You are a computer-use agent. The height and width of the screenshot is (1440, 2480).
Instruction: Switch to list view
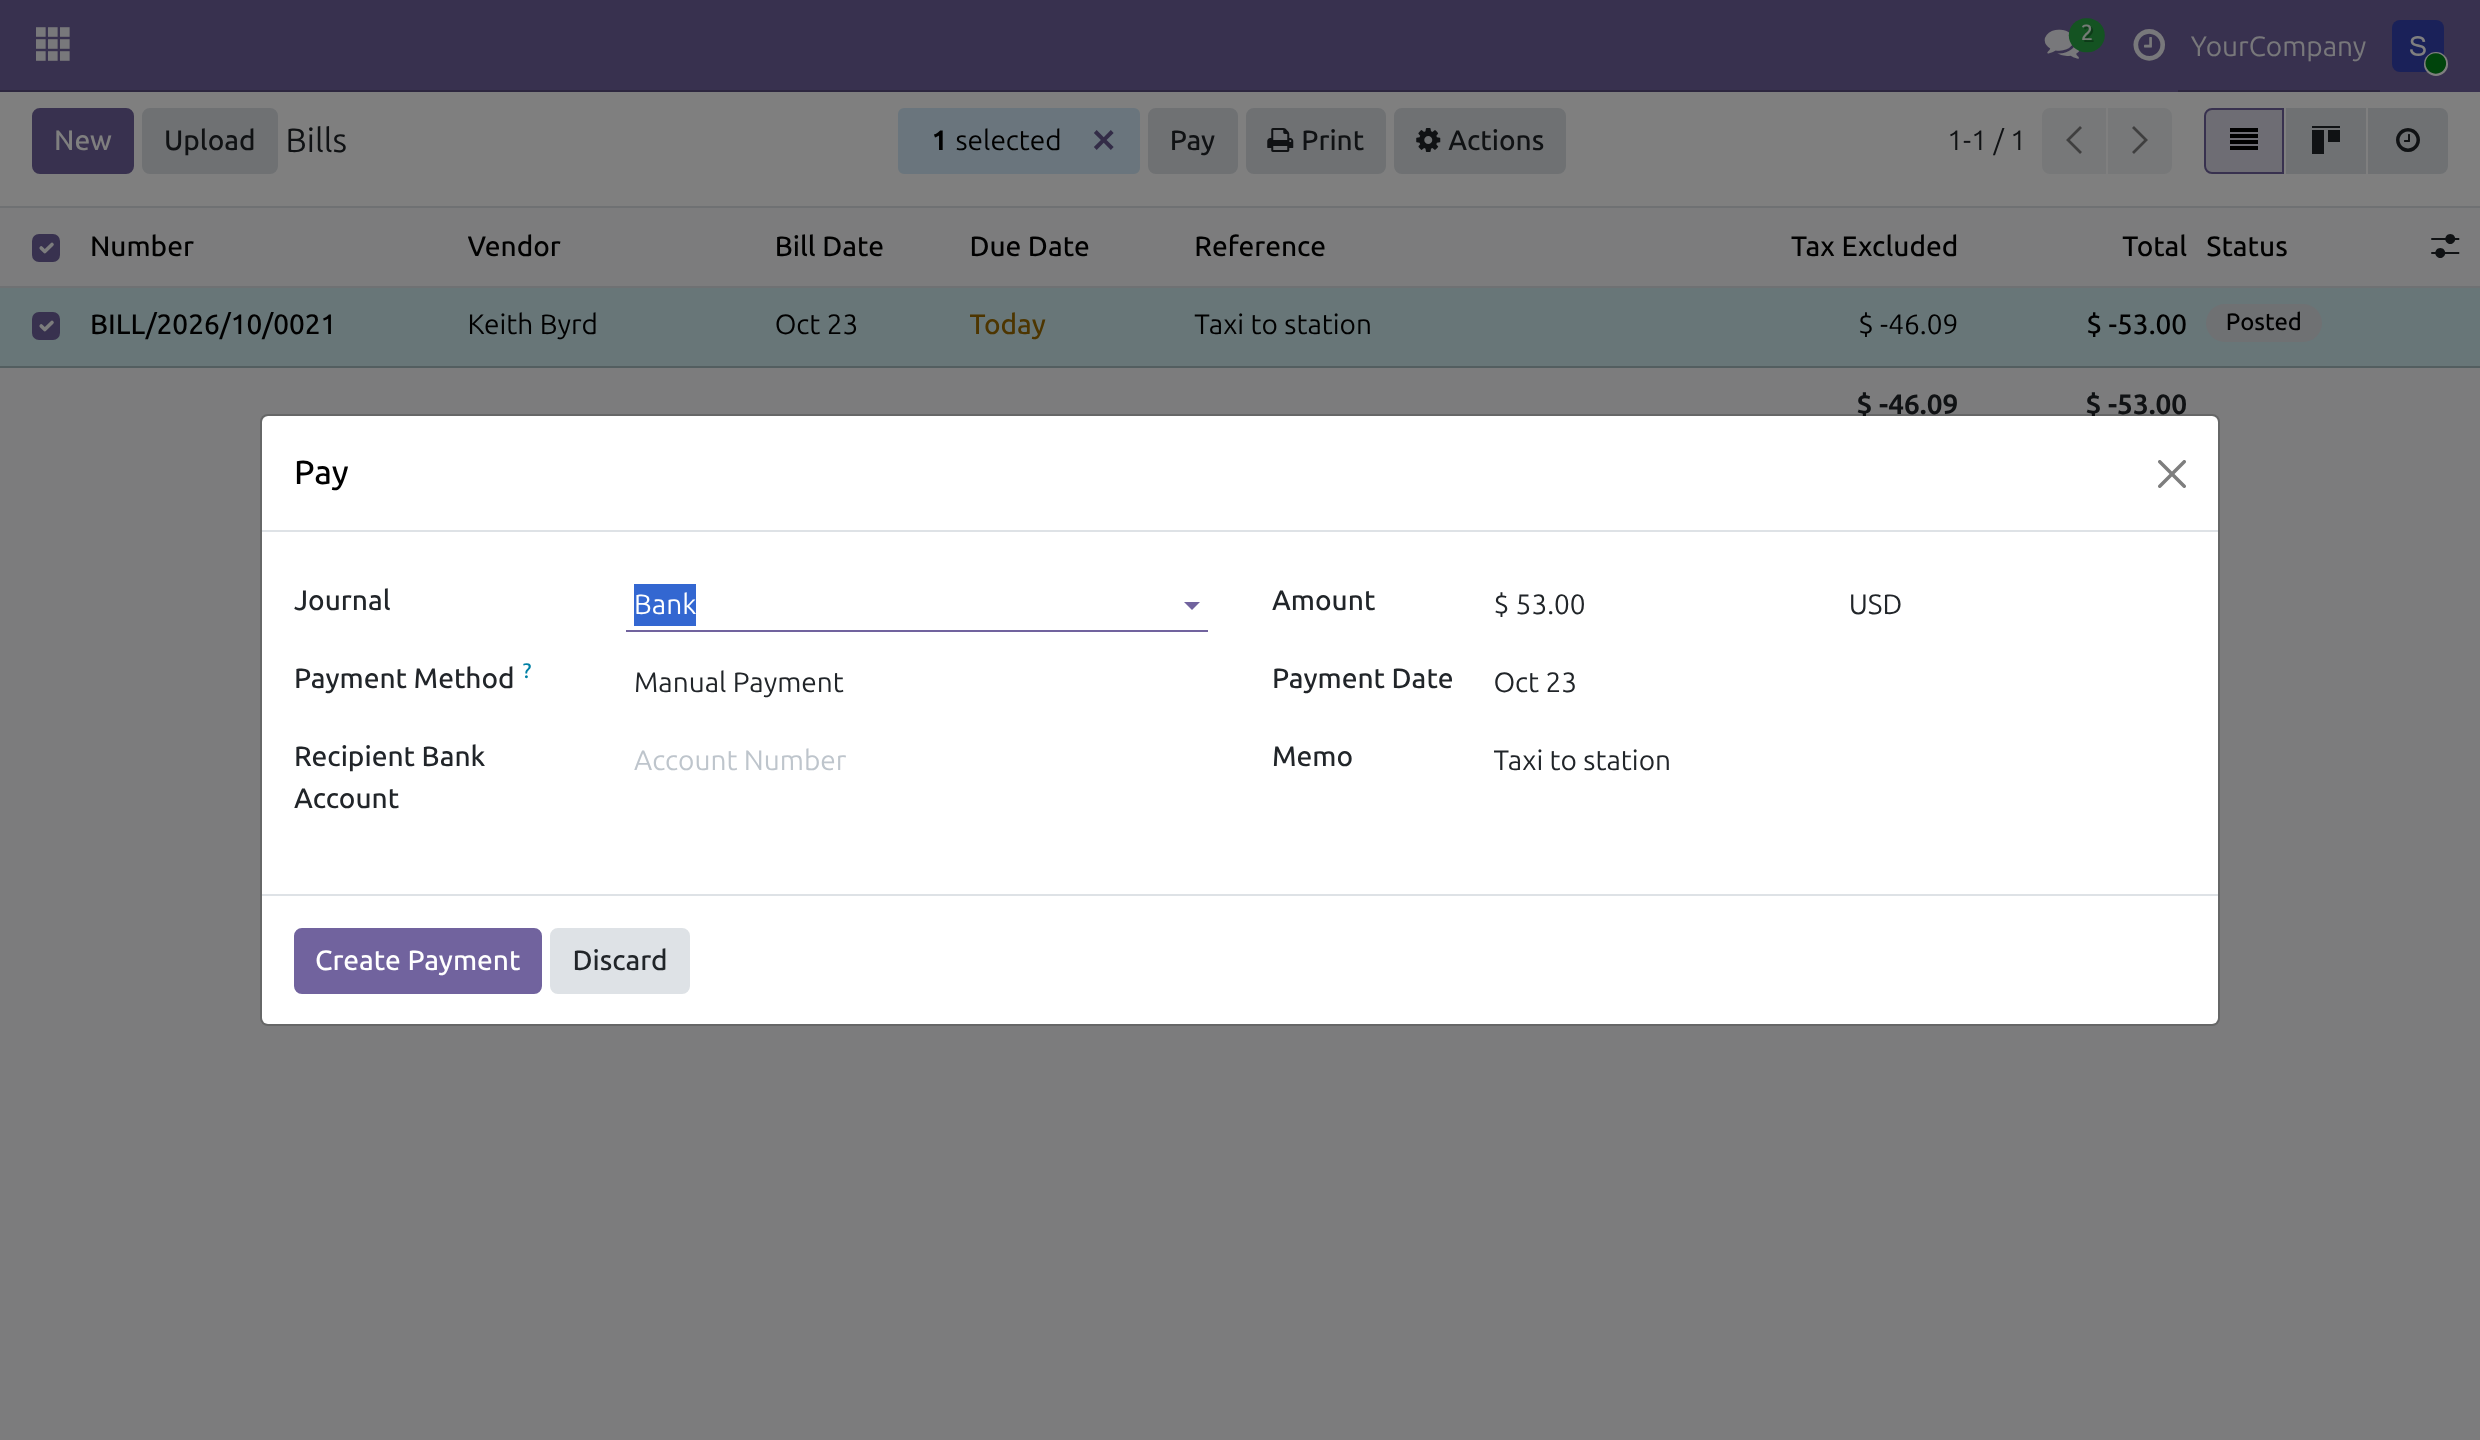coord(2244,140)
